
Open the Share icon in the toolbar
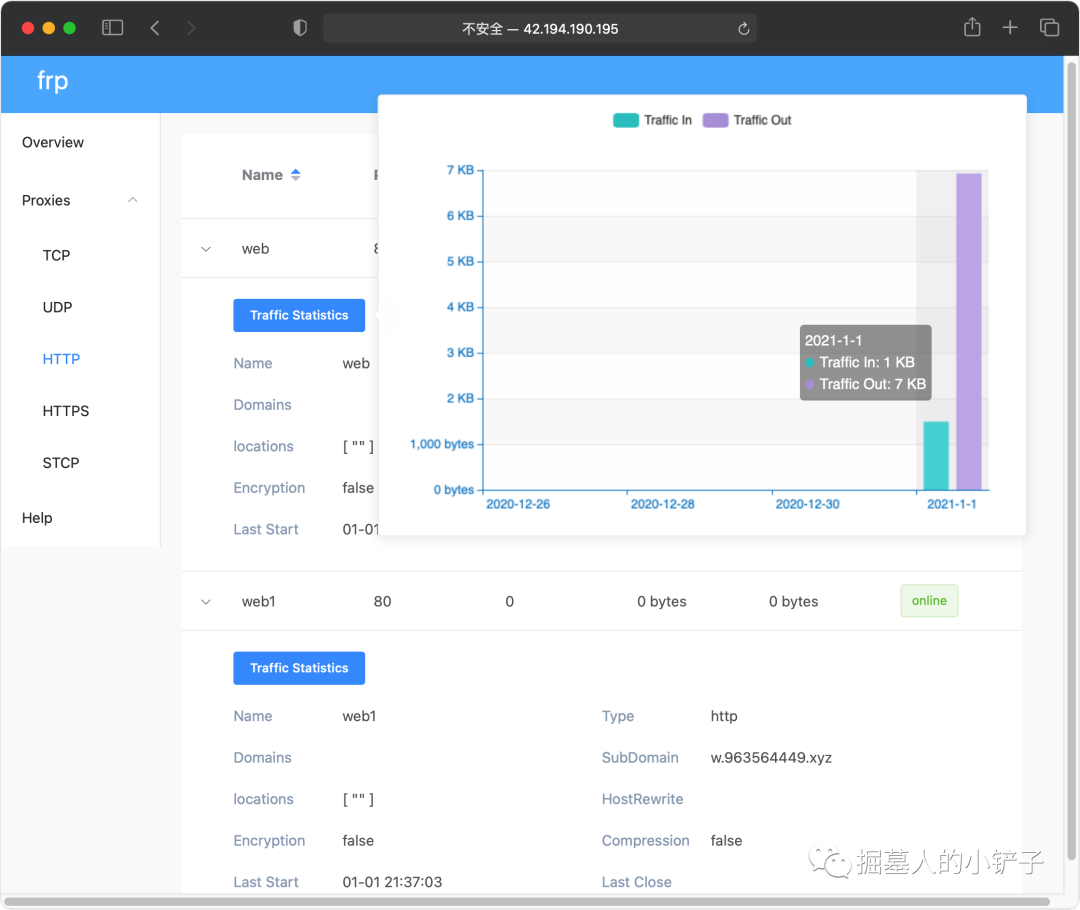(x=972, y=28)
